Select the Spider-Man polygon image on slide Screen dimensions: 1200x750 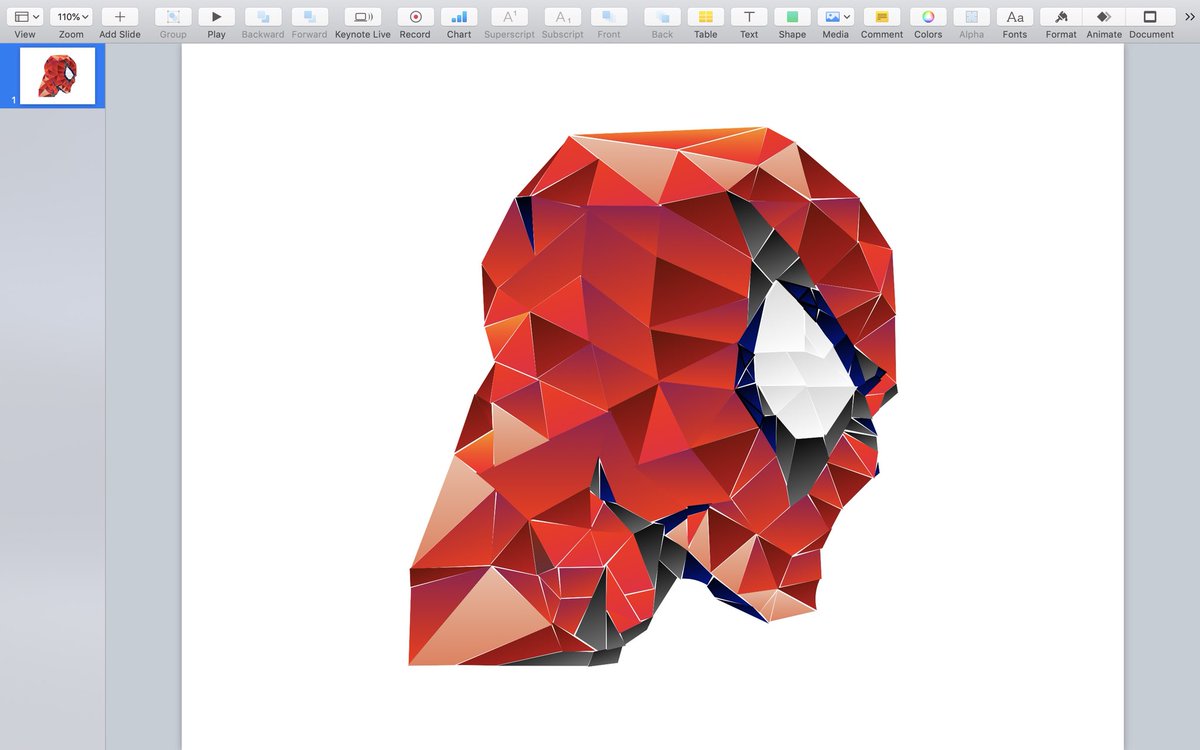pos(653,397)
